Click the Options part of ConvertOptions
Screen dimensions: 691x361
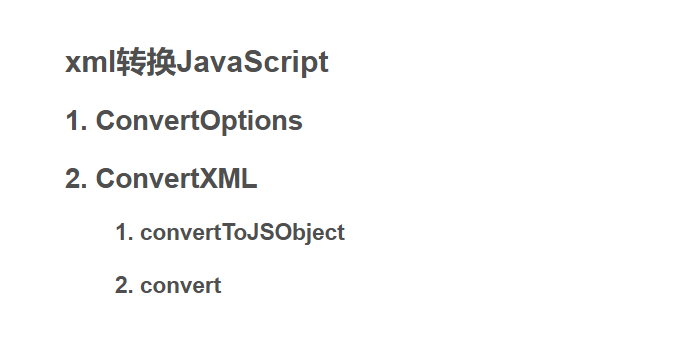point(251,121)
